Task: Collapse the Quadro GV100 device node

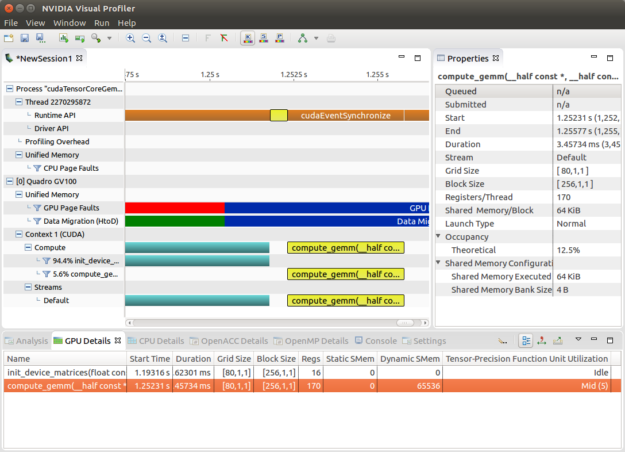Action: pos(10,181)
